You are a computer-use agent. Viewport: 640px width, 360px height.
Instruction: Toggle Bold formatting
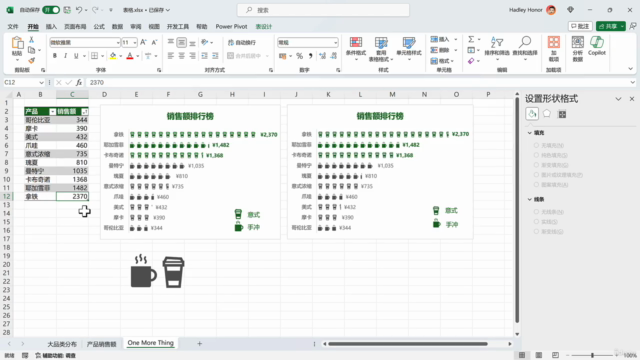[55, 56]
